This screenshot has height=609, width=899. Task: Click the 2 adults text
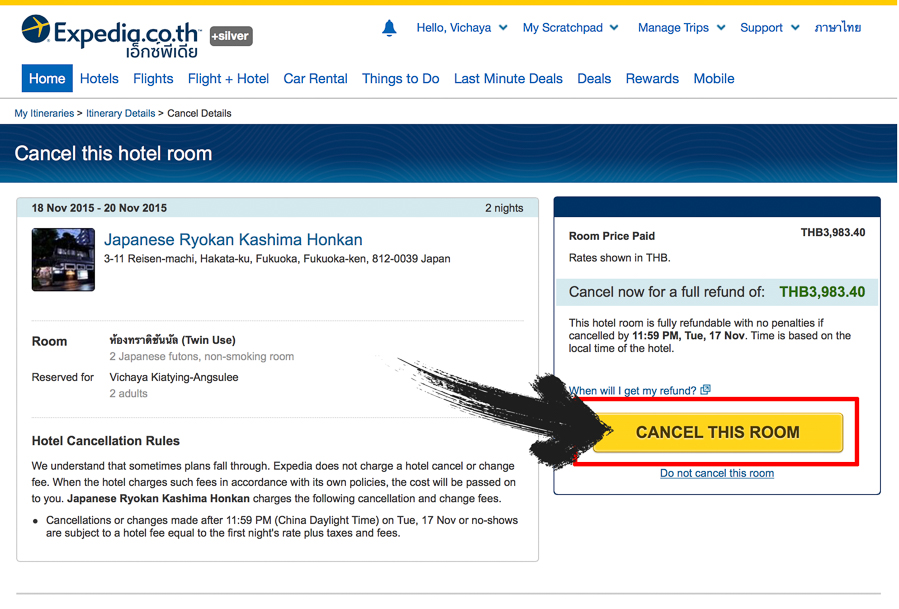click(x=128, y=393)
